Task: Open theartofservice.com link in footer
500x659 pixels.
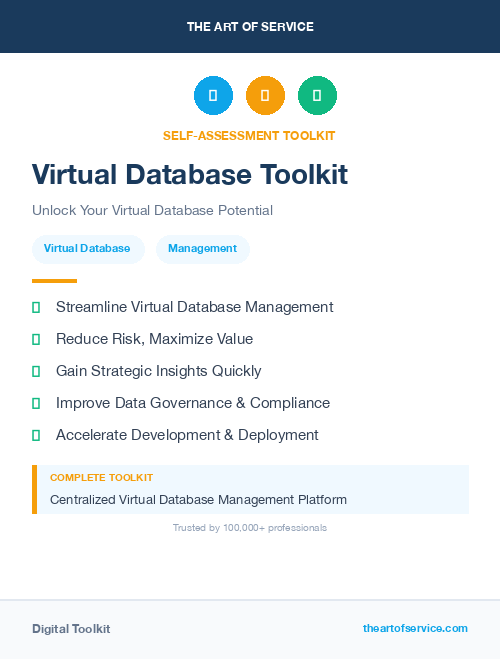Action: [415, 628]
